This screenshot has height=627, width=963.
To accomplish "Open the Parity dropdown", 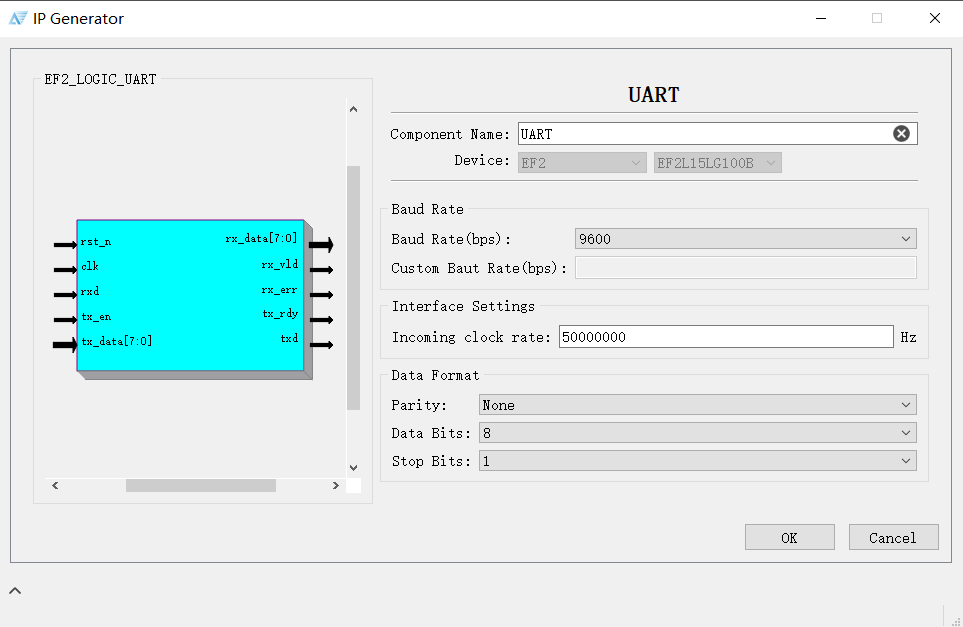I will [x=697, y=405].
